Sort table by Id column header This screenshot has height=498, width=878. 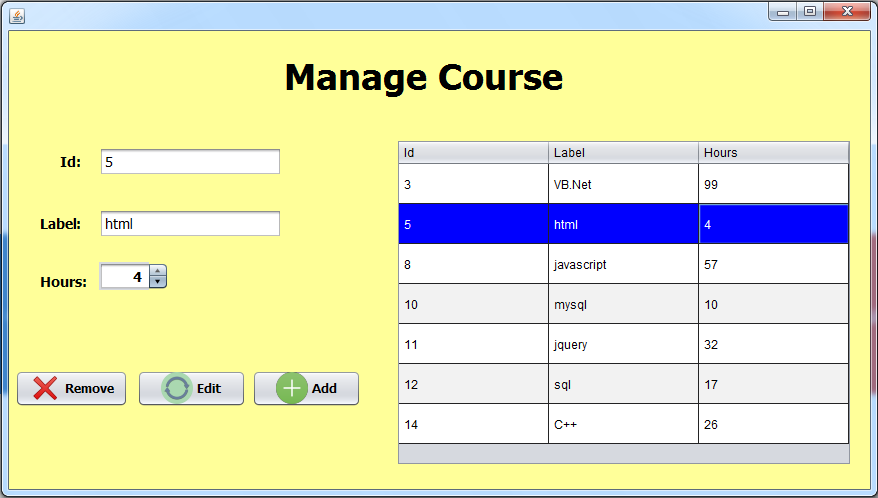click(x=473, y=152)
